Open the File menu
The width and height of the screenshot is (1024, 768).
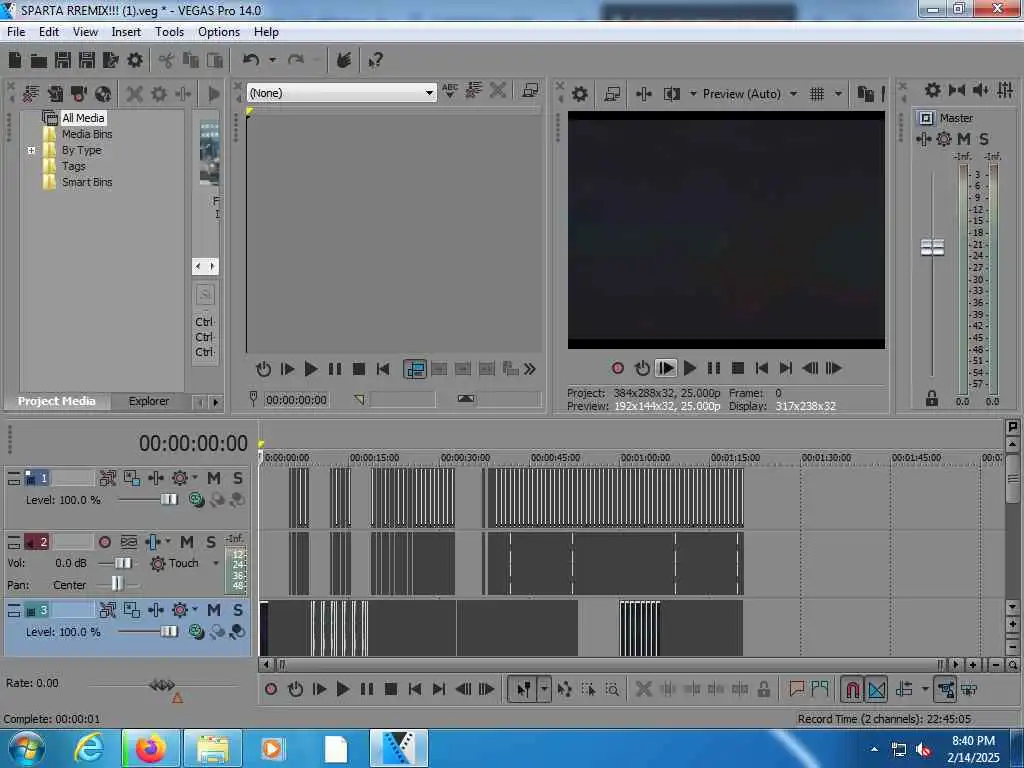point(16,32)
